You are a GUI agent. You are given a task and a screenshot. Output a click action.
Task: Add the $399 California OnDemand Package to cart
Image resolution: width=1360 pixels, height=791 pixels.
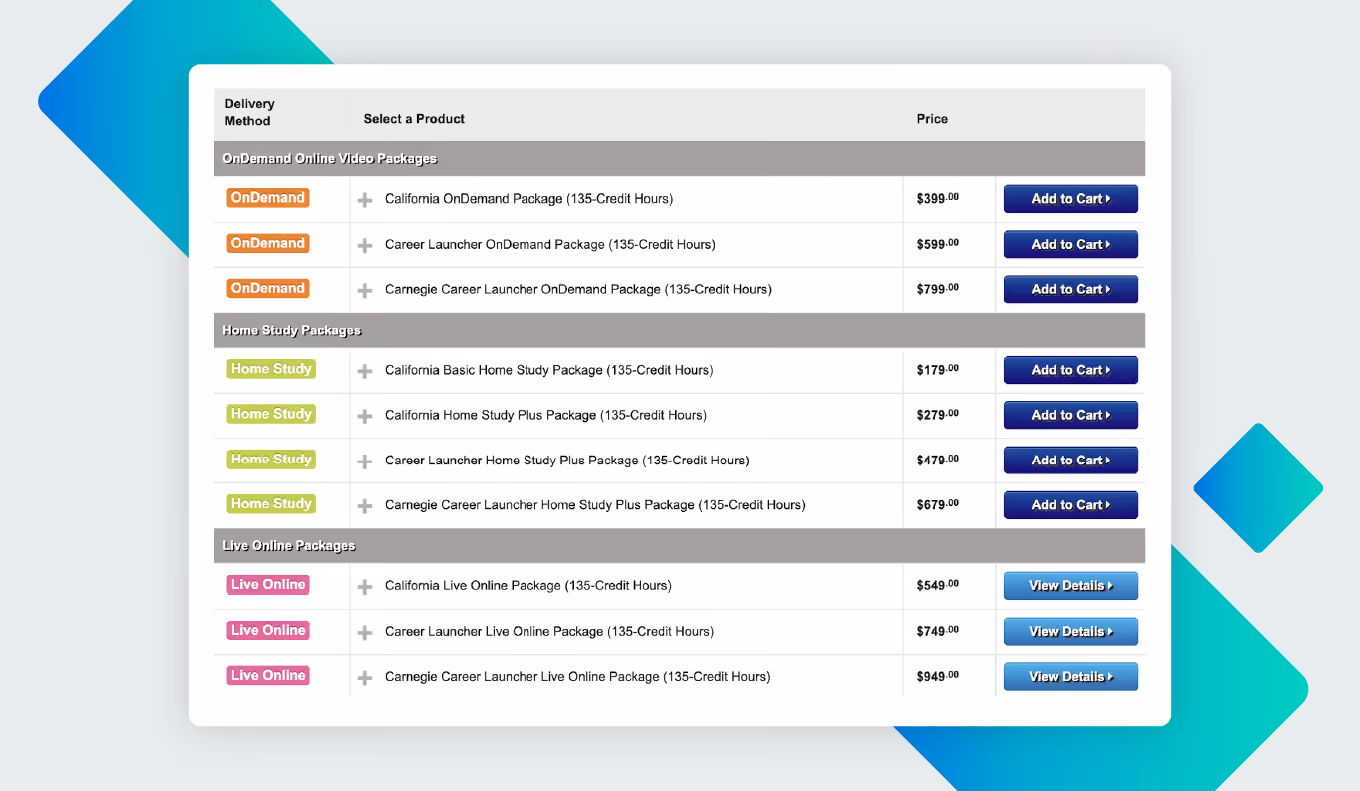click(1071, 199)
